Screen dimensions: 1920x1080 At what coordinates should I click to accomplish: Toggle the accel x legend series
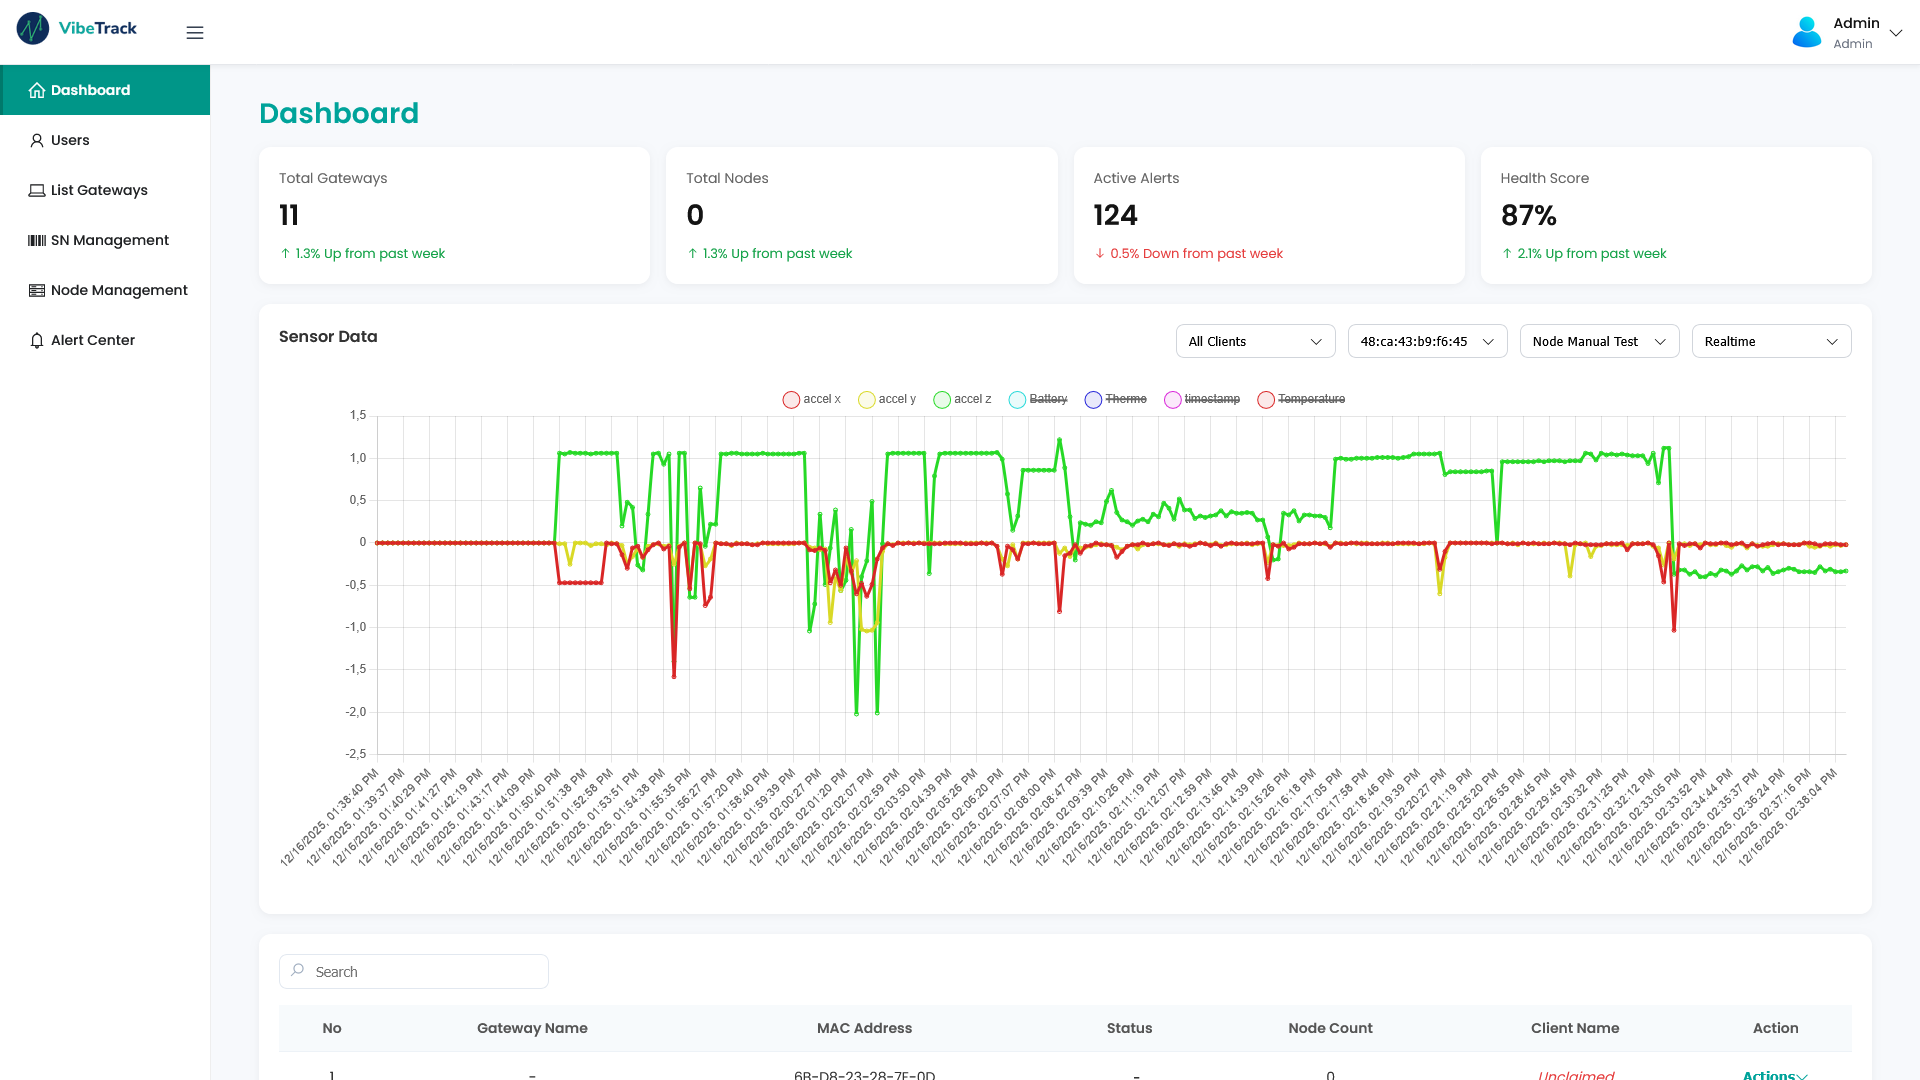pos(811,400)
